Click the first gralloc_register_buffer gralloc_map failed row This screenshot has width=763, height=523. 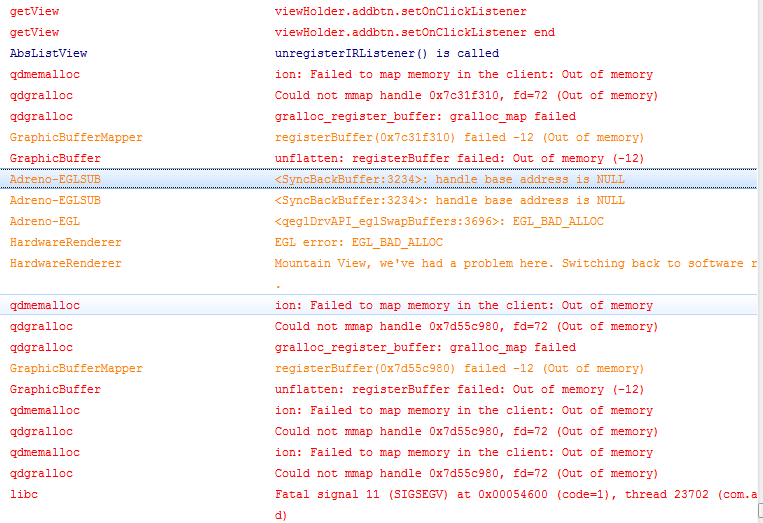(x=425, y=116)
